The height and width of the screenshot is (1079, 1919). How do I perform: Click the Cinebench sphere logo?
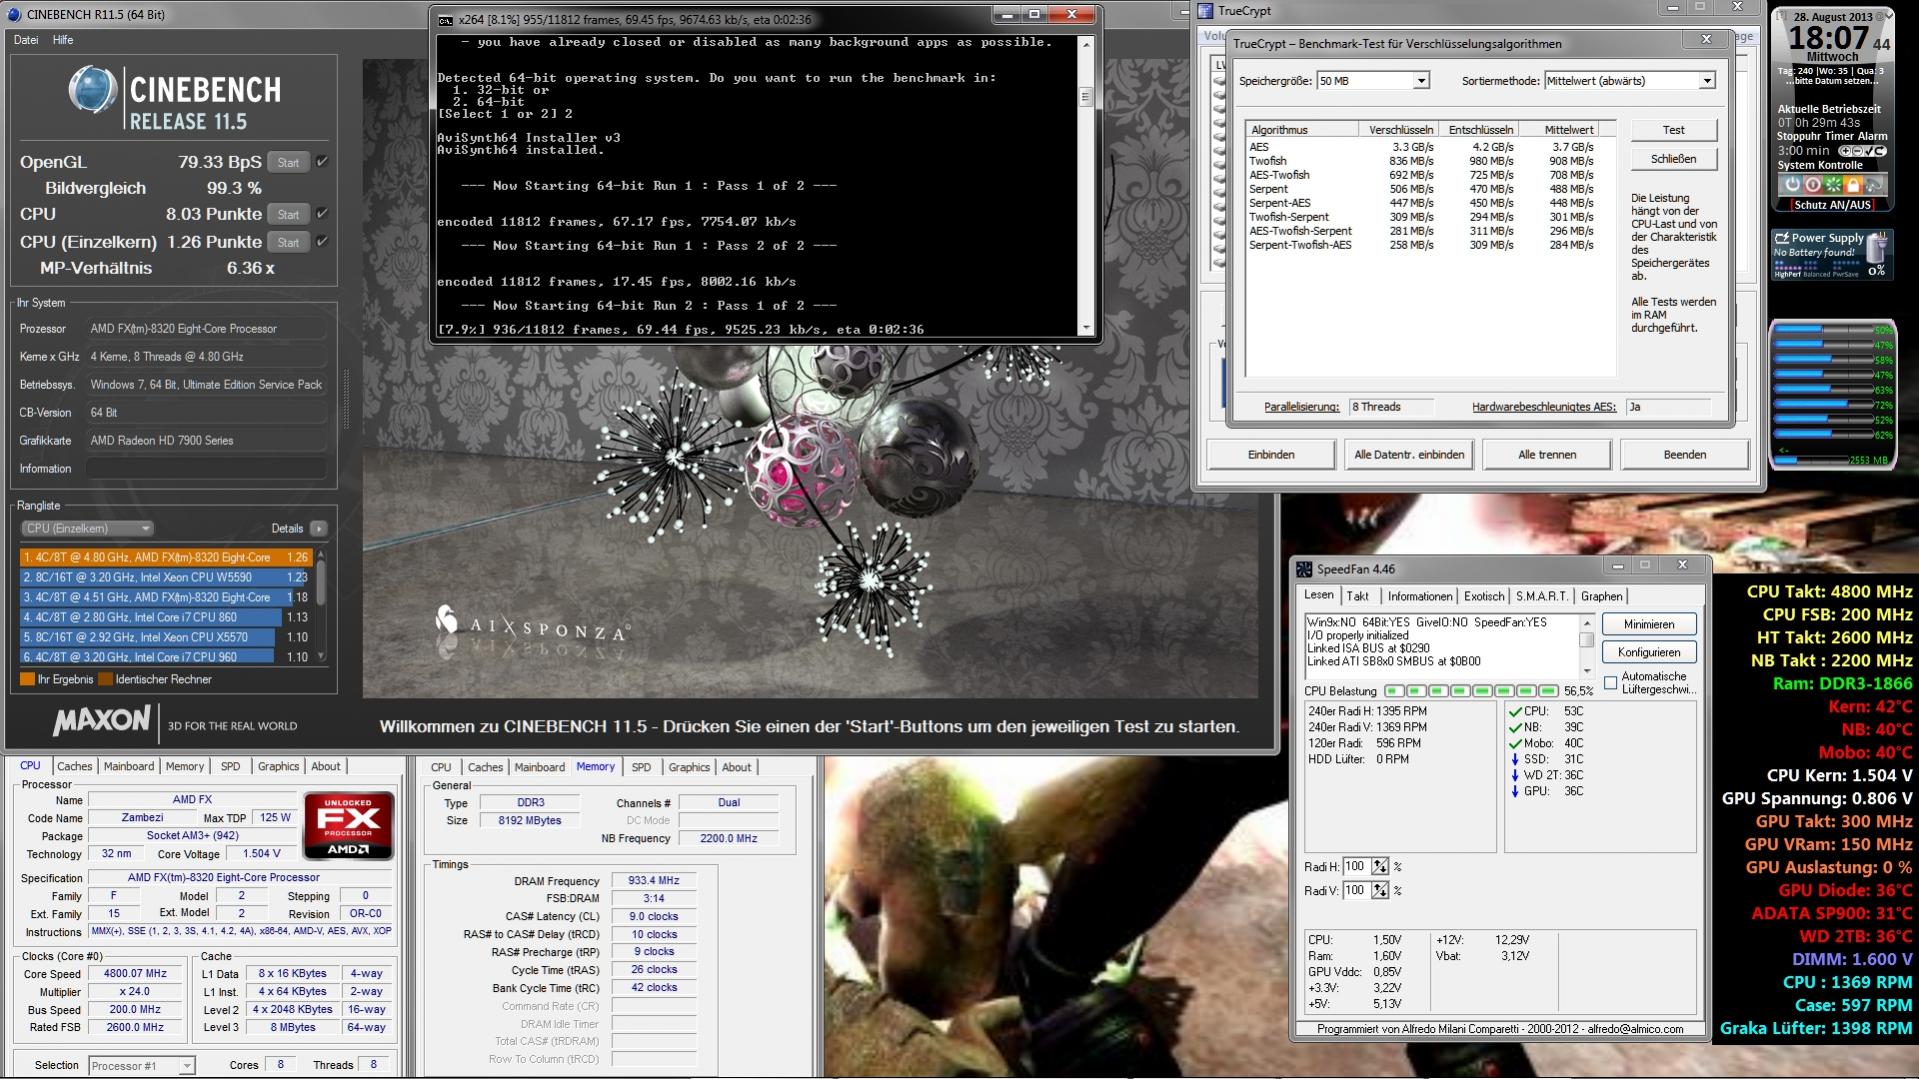tap(92, 90)
